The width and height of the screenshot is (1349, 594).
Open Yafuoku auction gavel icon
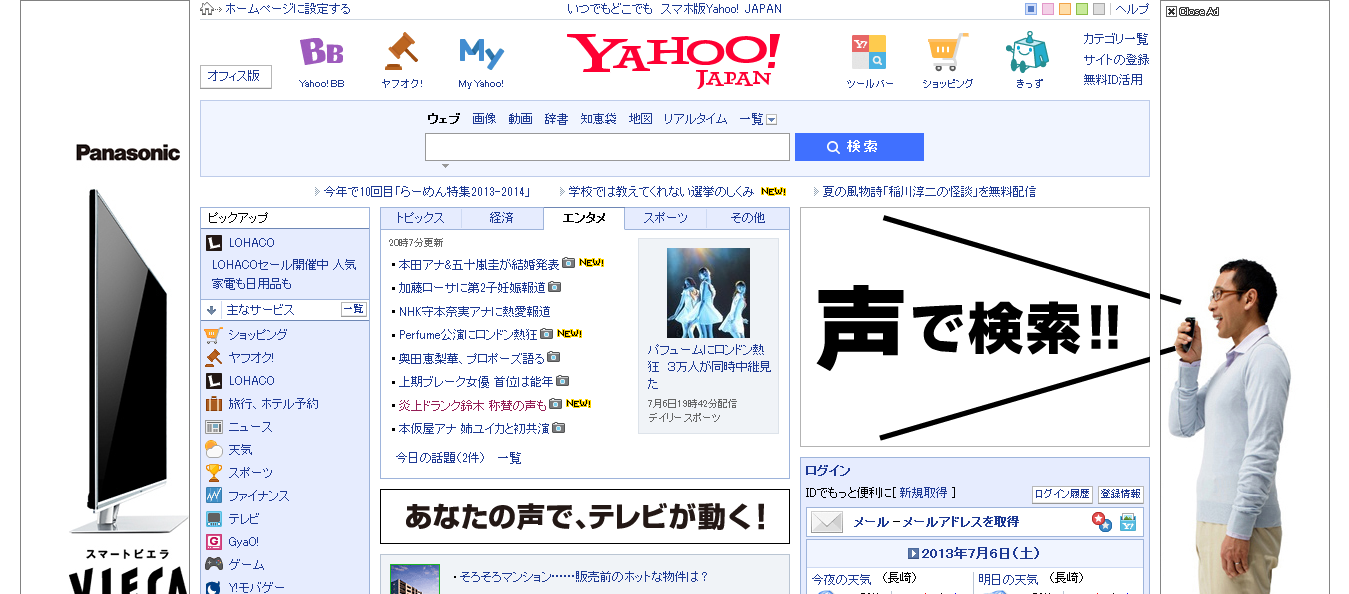pos(401,50)
